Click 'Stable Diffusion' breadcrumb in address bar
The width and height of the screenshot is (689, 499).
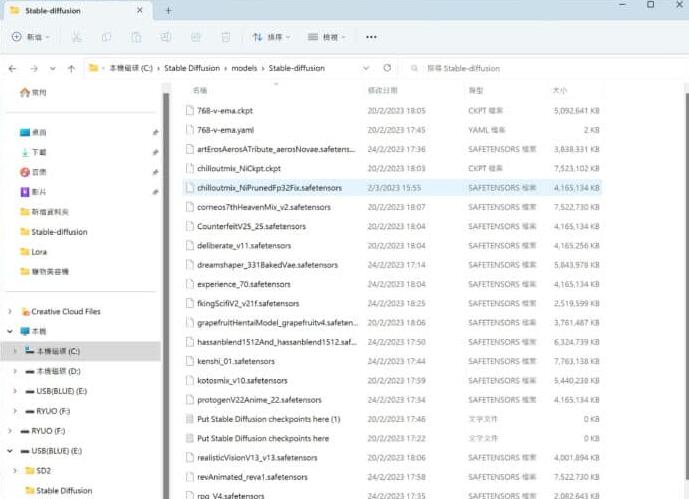(192, 68)
